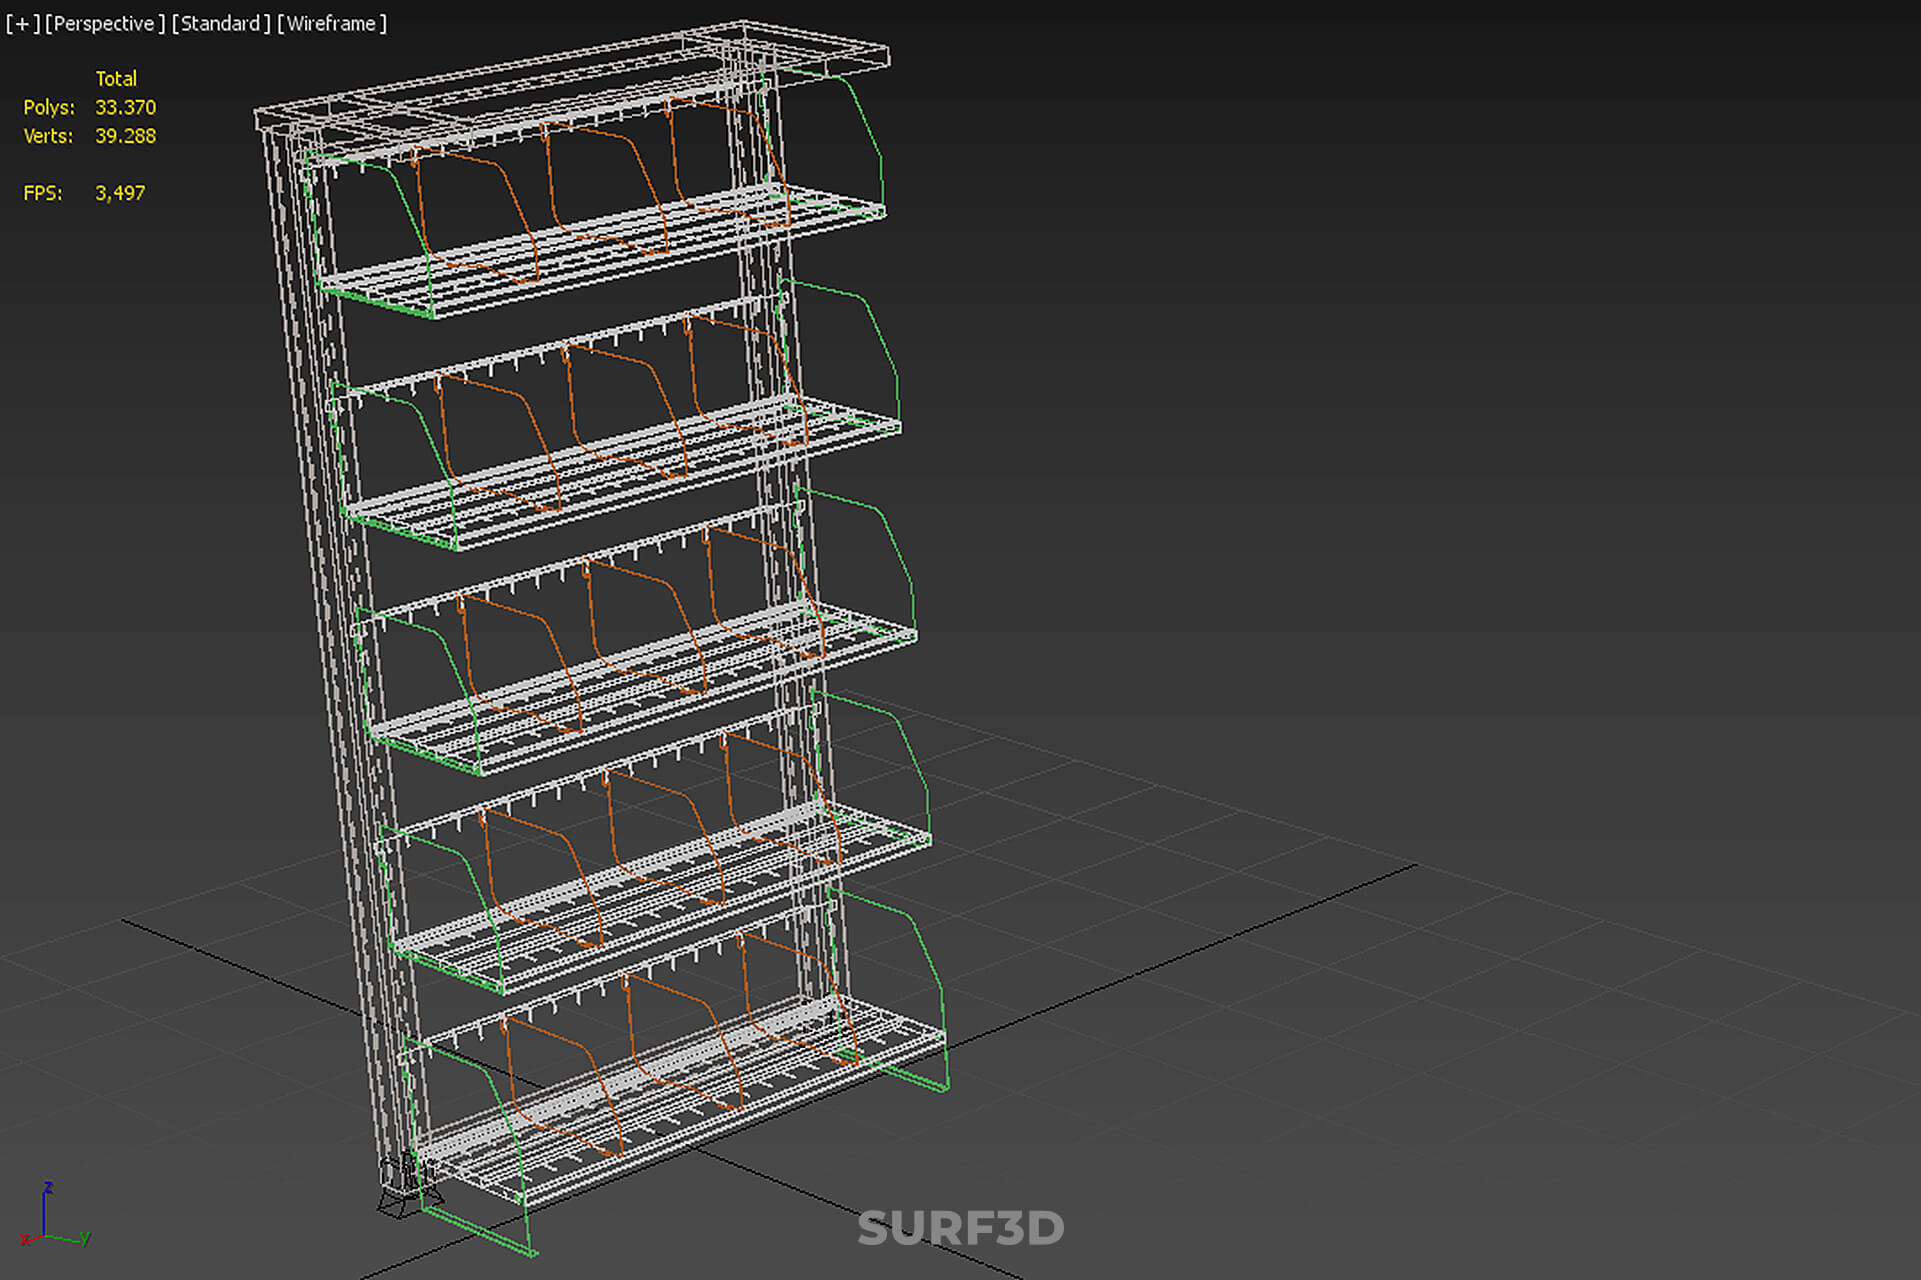The height and width of the screenshot is (1280, 1921).
Task: Click the XYZ axis gizmo
Action: click(56, 1216)
